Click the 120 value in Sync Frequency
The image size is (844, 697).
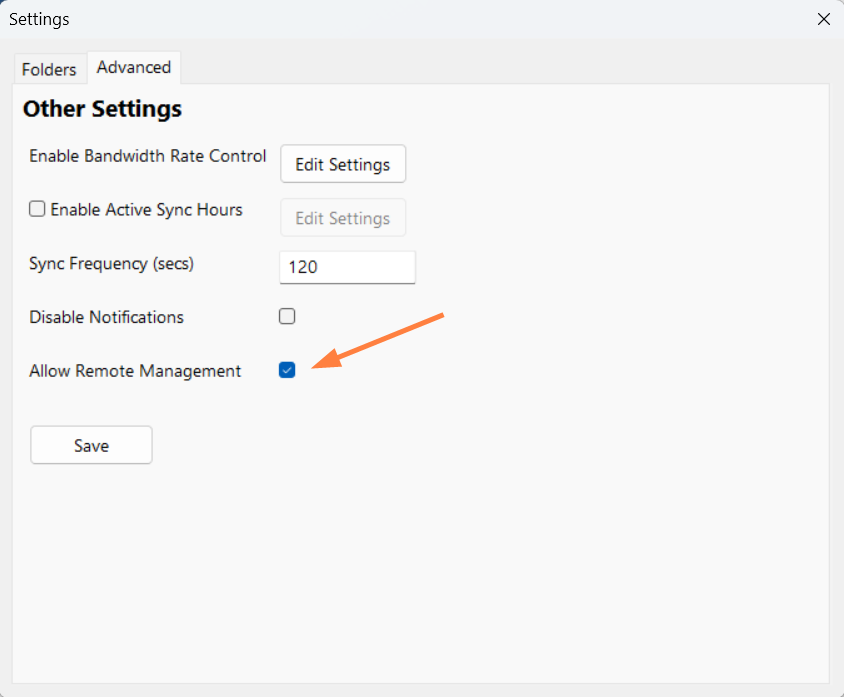point(303,267)
